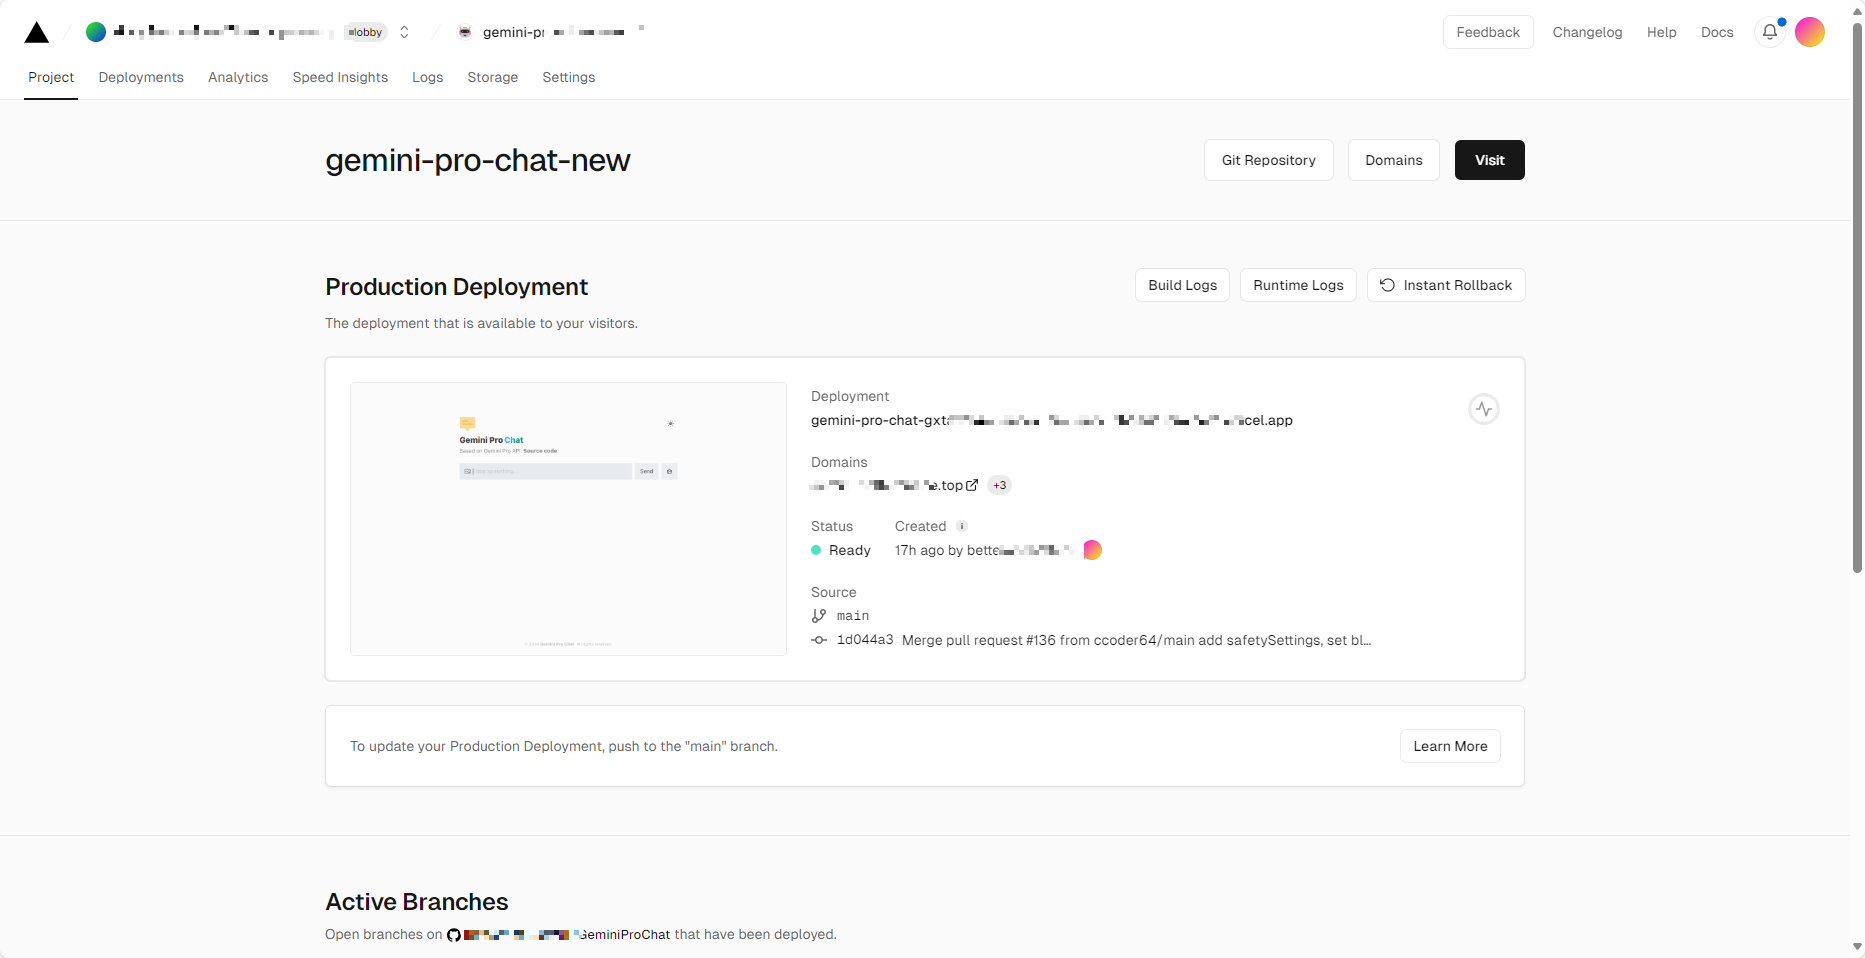
Task: Expand the team switcher chevrons
Action: tap(404, 32)
